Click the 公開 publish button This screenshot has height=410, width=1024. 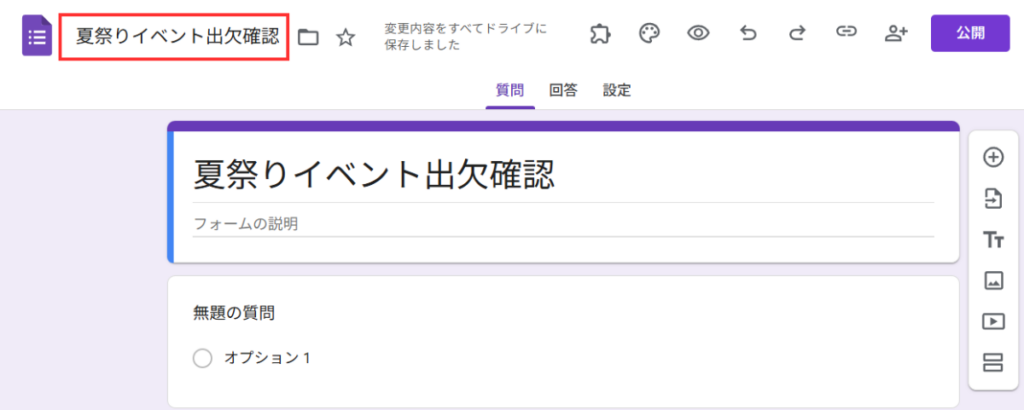click(970, 33)
